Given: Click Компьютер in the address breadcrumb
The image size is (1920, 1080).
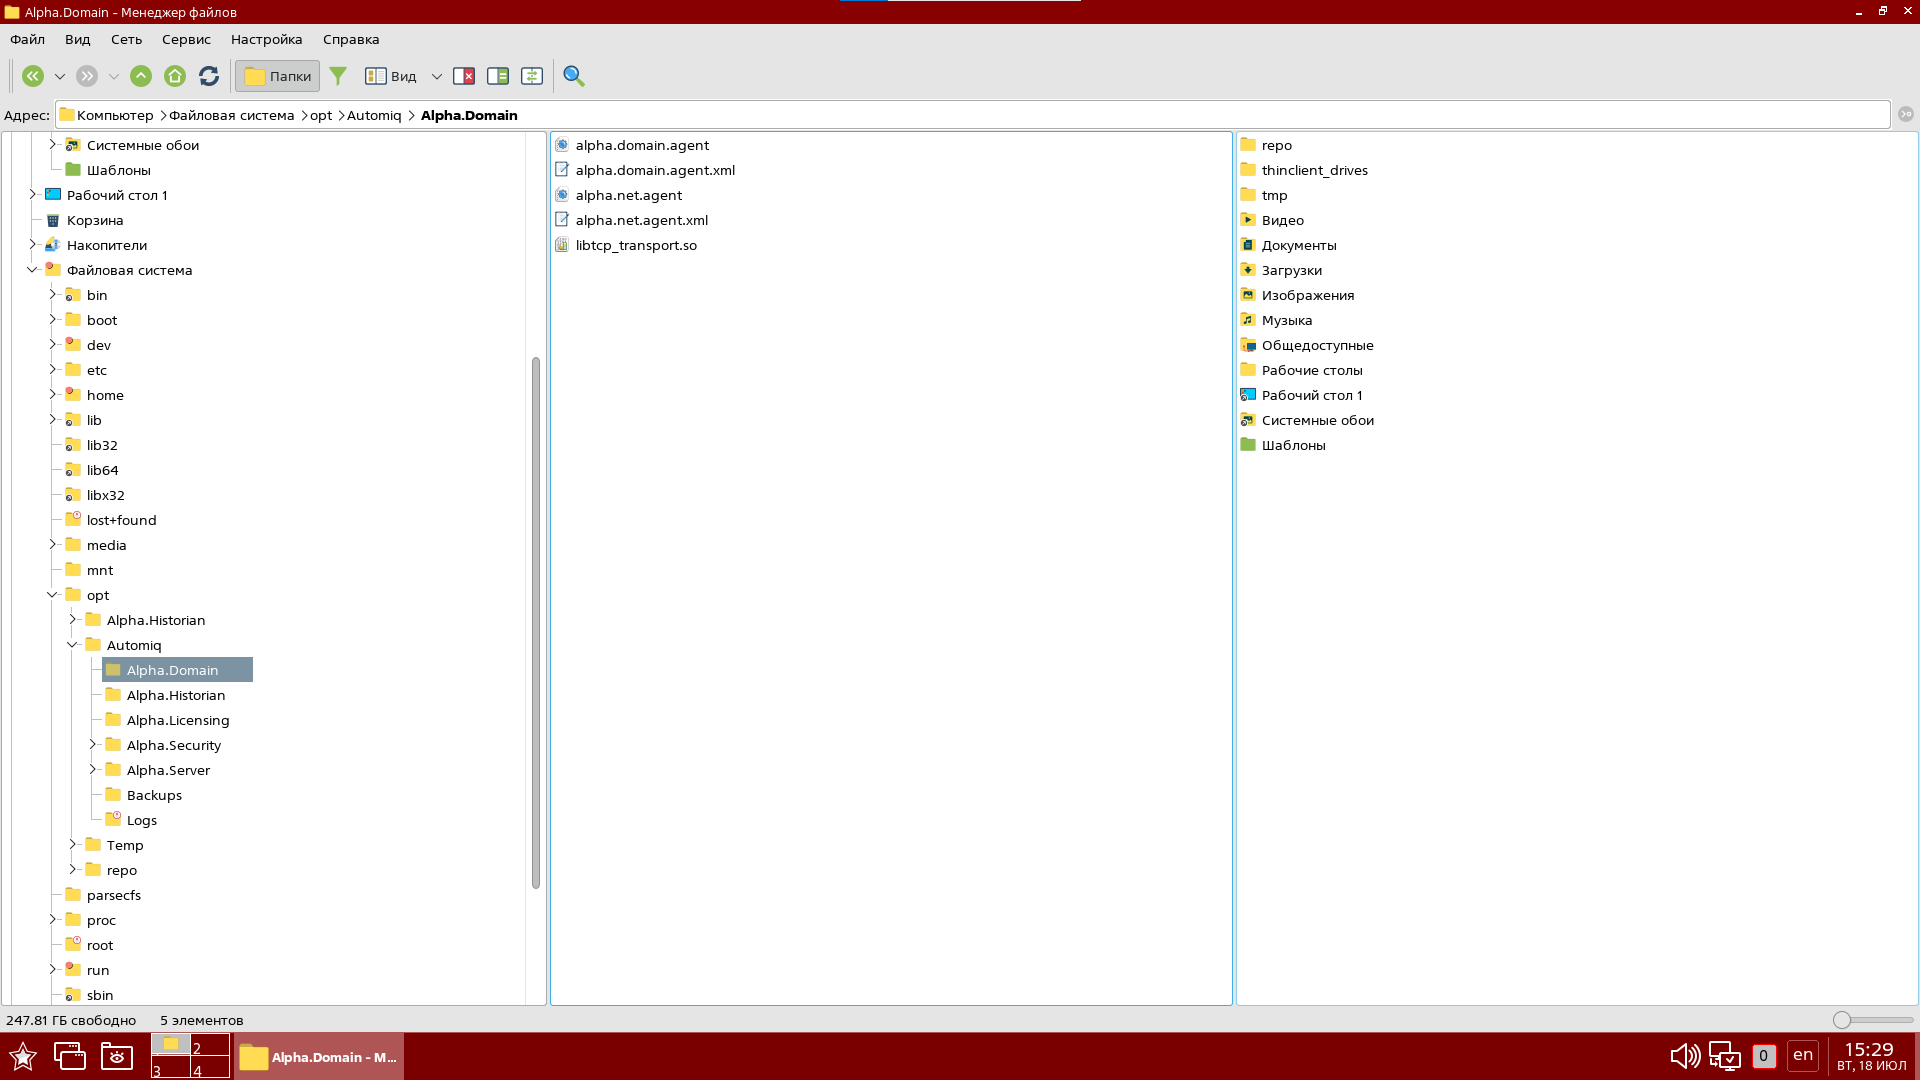Looking at the screenshot, I should [x=115, y=115].
